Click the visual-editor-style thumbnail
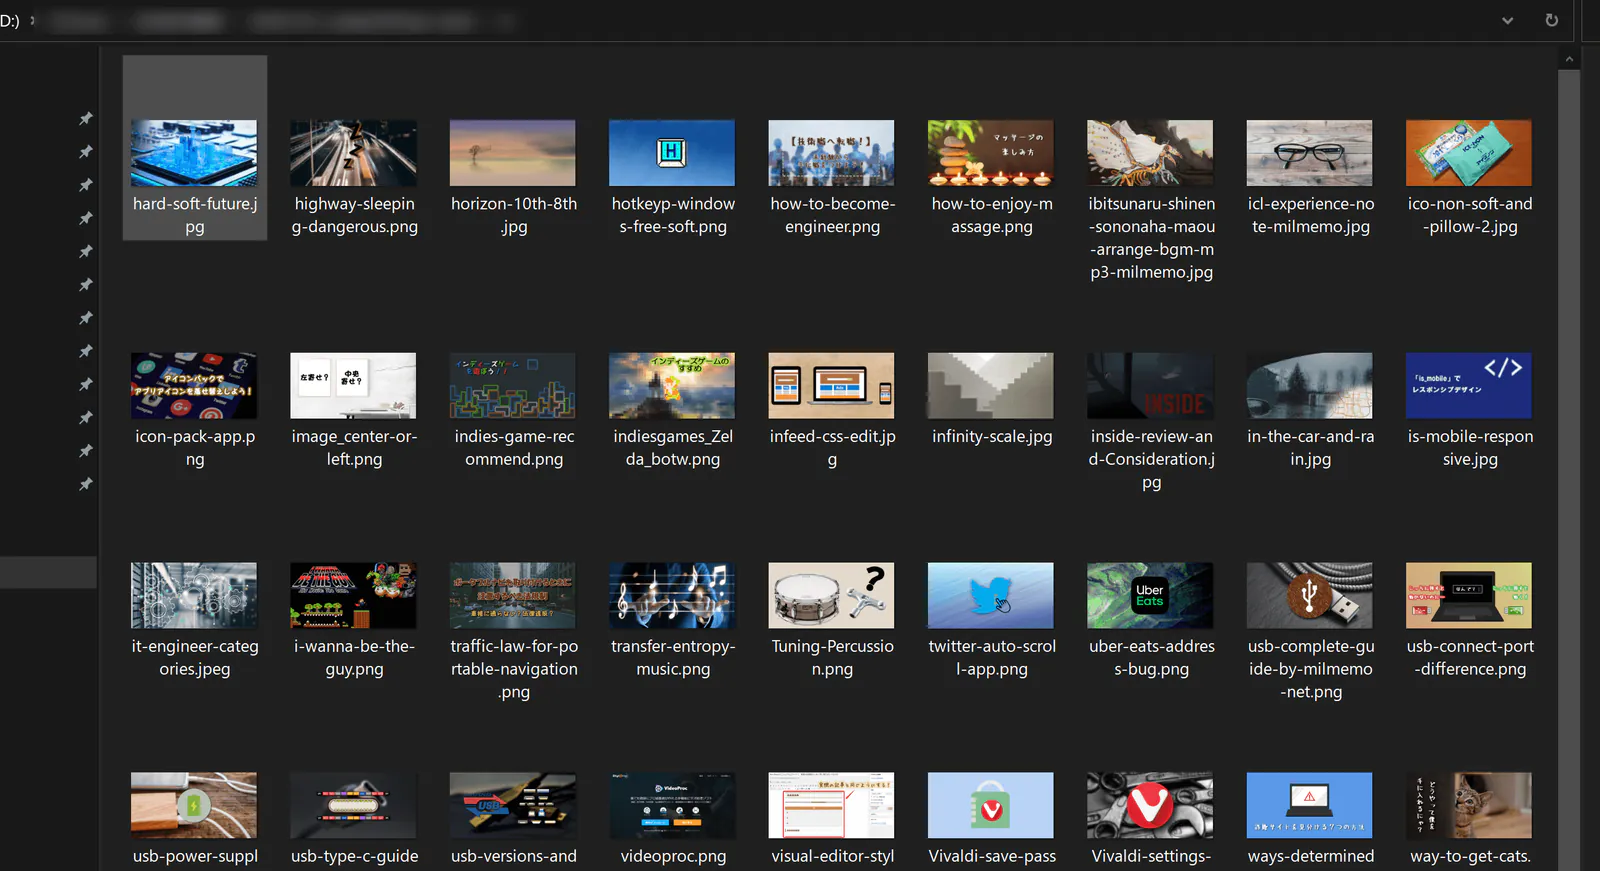Image resolution: width=1600 pixels, height=871 pixels. pyautogui.click(x=832, y=805)
